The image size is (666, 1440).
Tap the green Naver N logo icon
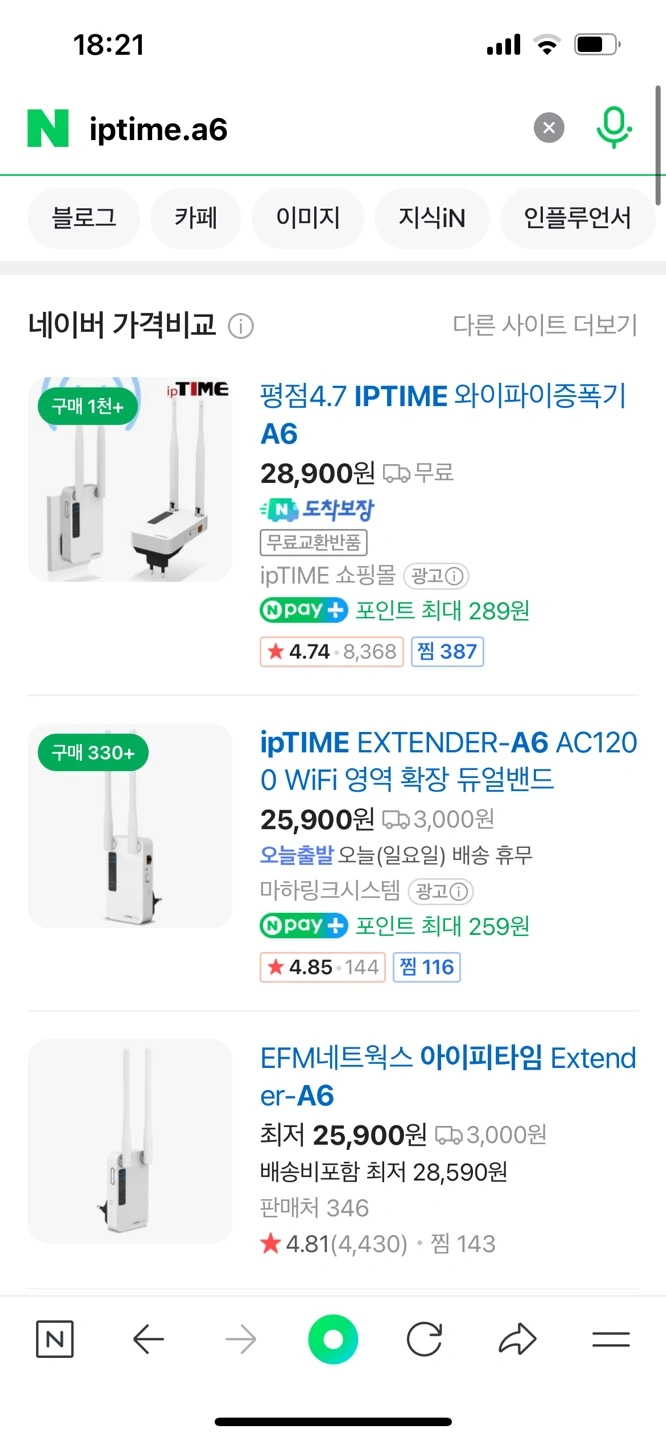pos(47,127)
